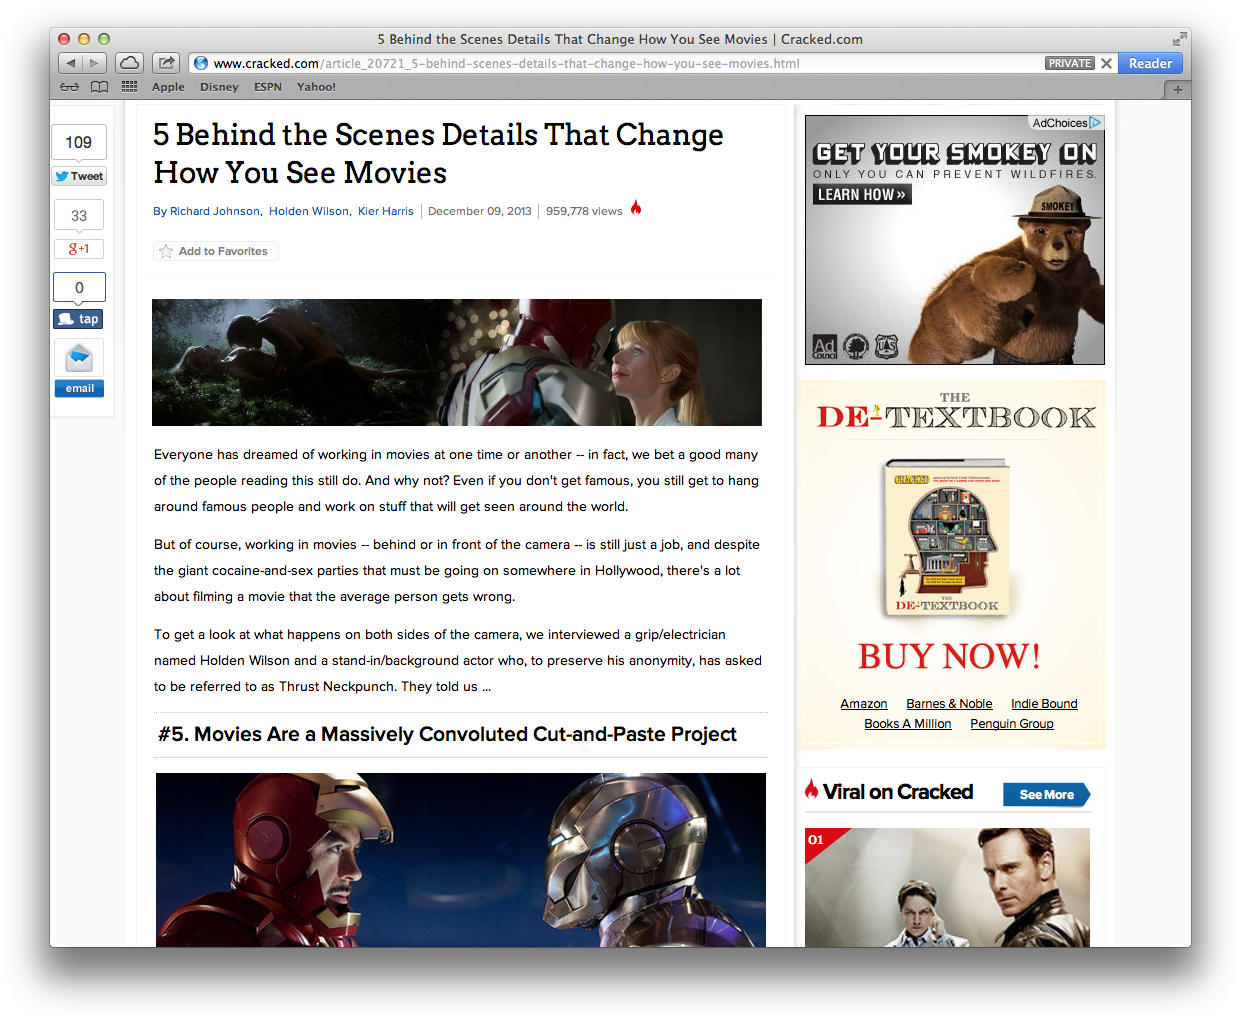Click the 33 plus-one count bubble
Viewport: 1240px width, 1018px height.
pyautogui.click(x=79, y=215)
